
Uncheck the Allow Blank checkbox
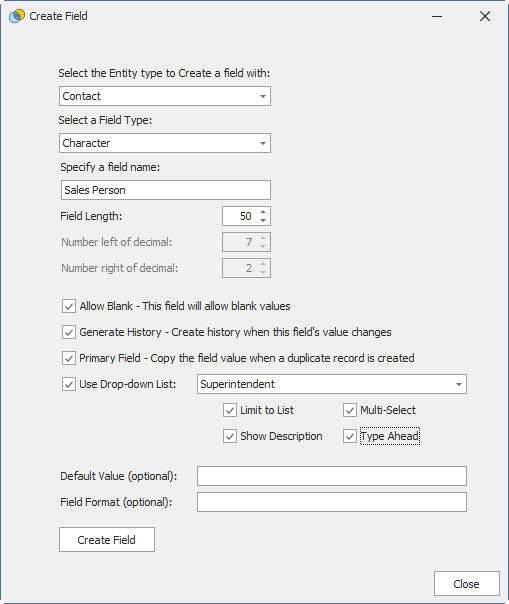click(69, 306)
